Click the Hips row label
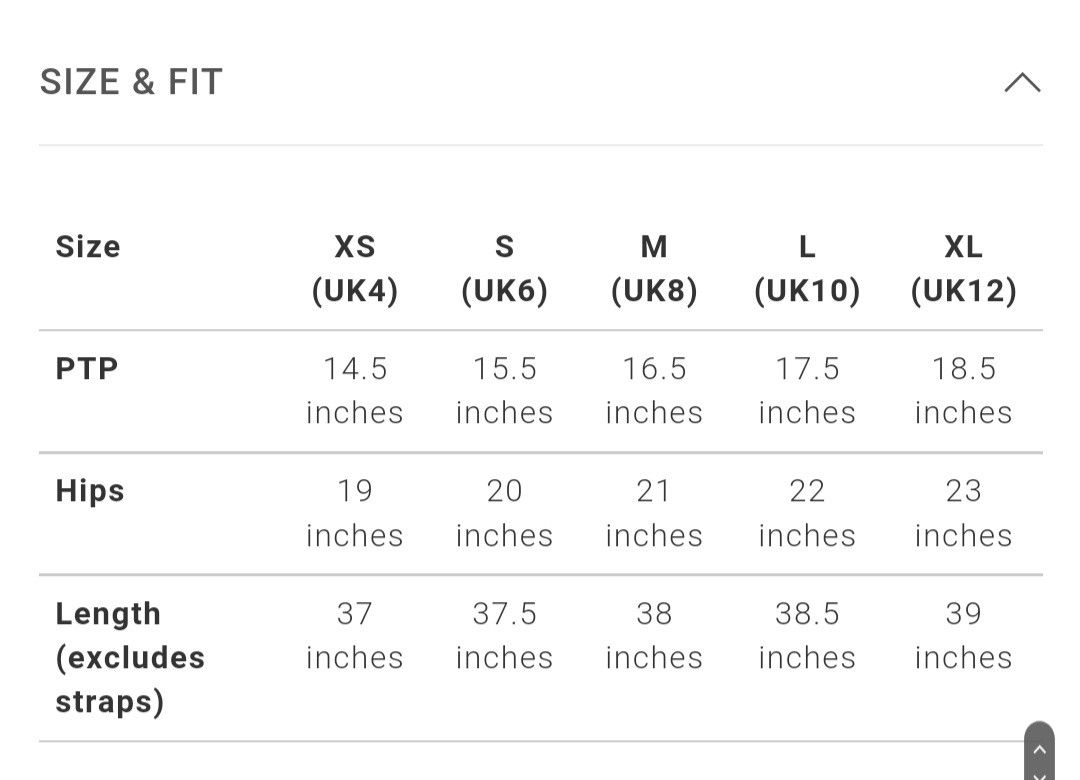 click(90, 491)
